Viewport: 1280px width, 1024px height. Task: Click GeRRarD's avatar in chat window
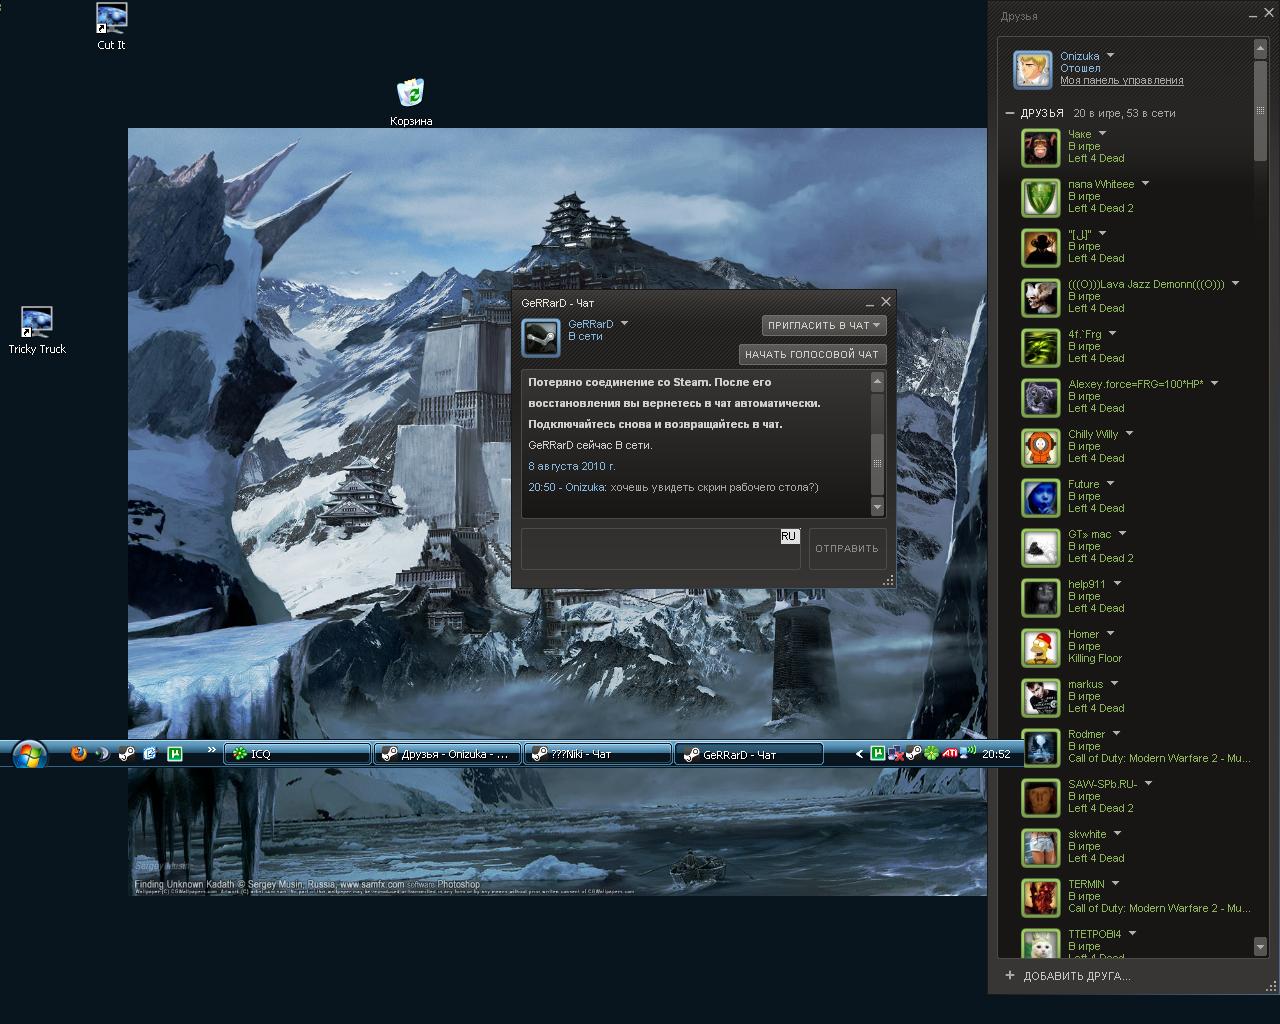[x=541, y=338]
